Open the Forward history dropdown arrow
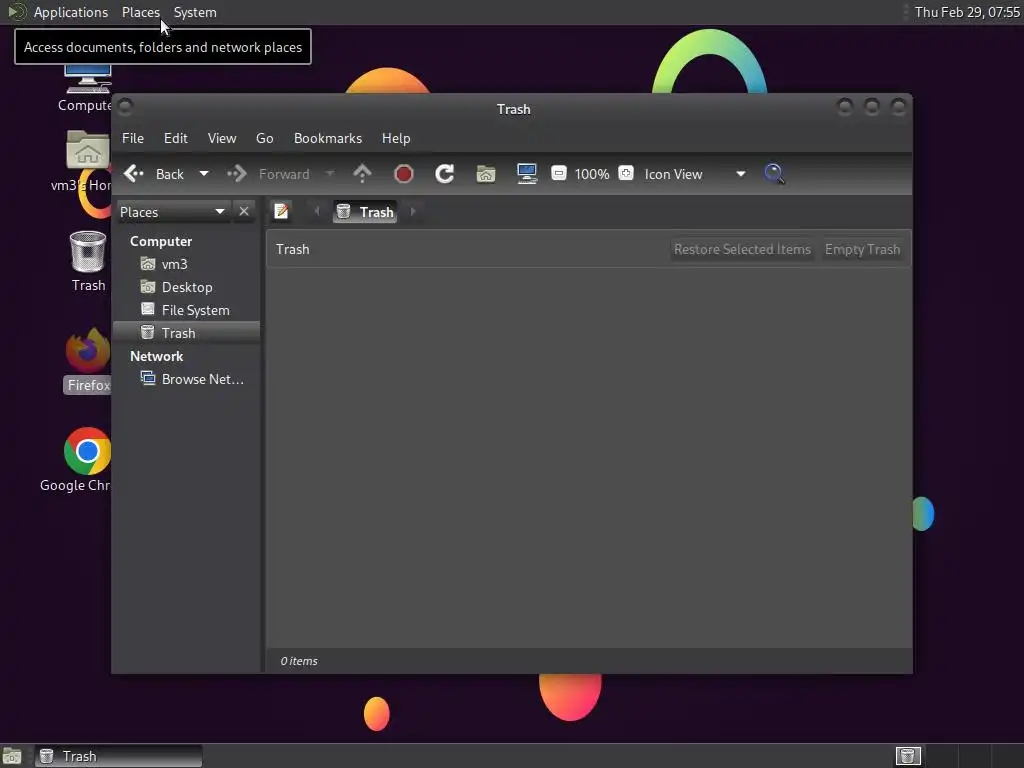 pyautogui.click(x=330, y=174)
